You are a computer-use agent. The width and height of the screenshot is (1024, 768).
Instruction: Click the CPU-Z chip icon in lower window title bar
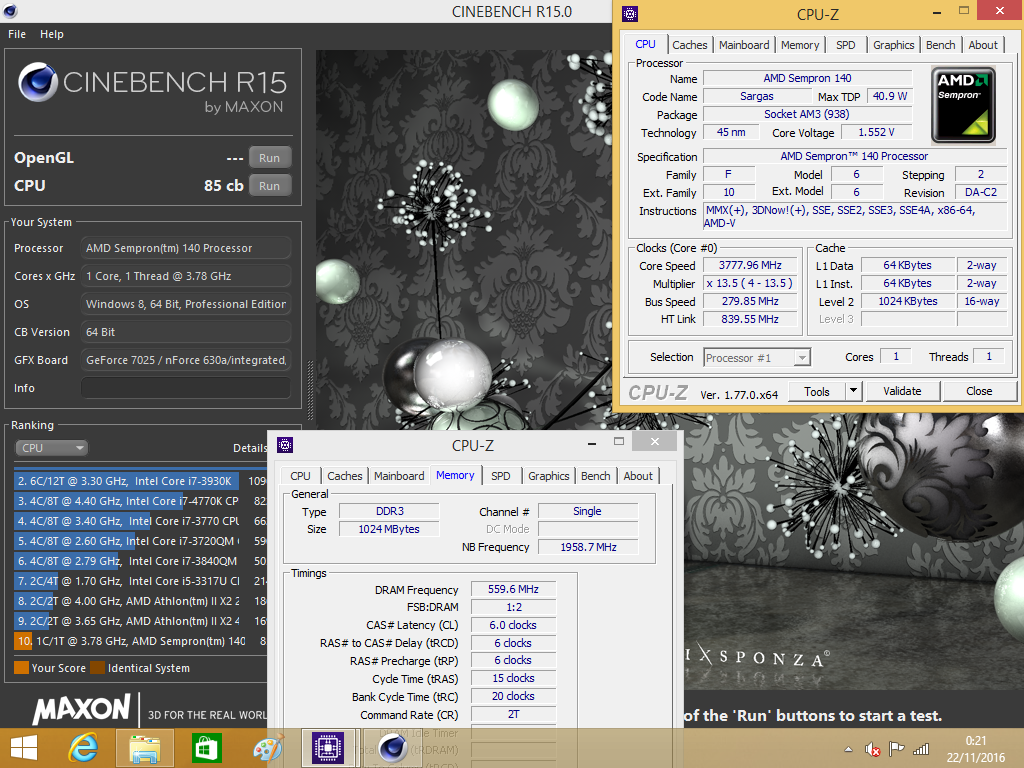click(x=285, y=445)
